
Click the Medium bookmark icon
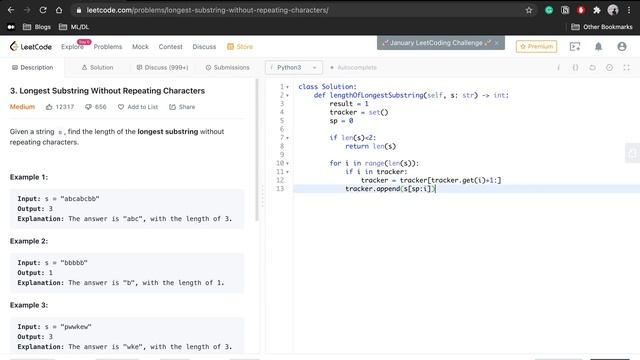(x=11, y=27)
